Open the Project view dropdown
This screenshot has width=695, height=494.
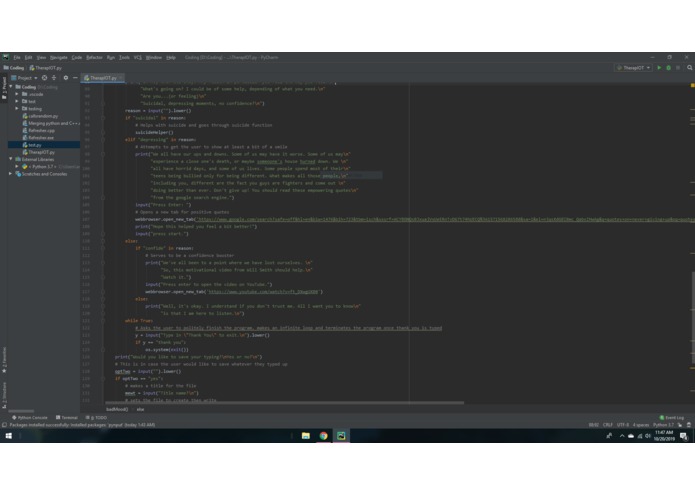click(25, 78)
